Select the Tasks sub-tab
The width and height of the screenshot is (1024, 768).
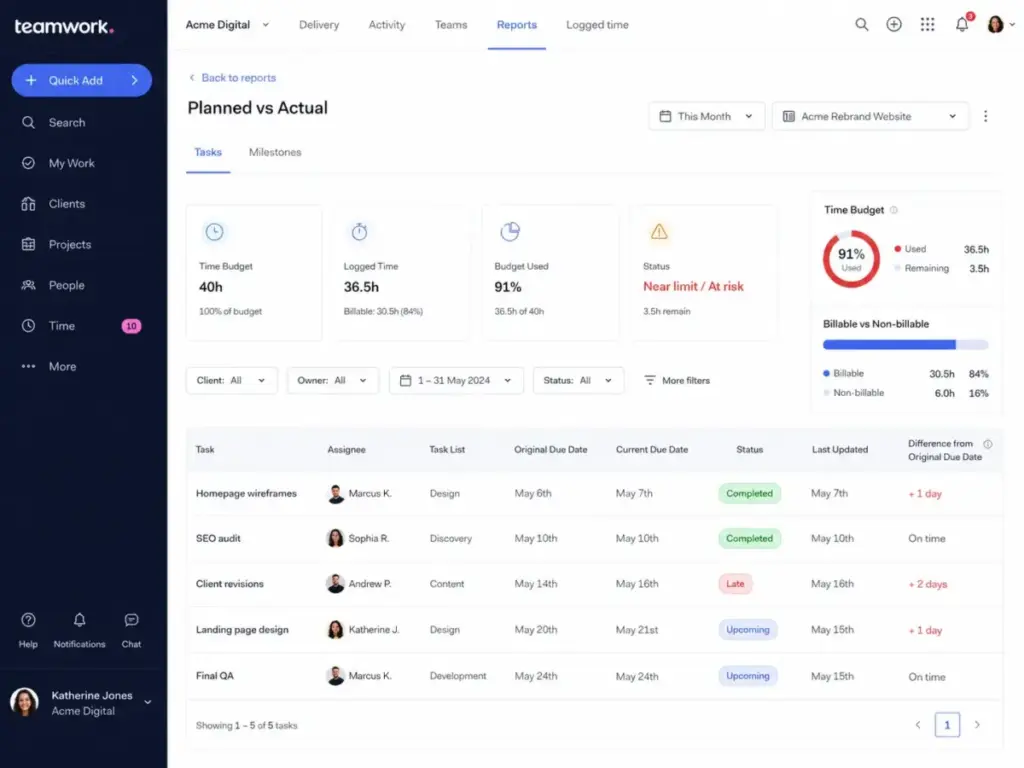tap(208, 152)
